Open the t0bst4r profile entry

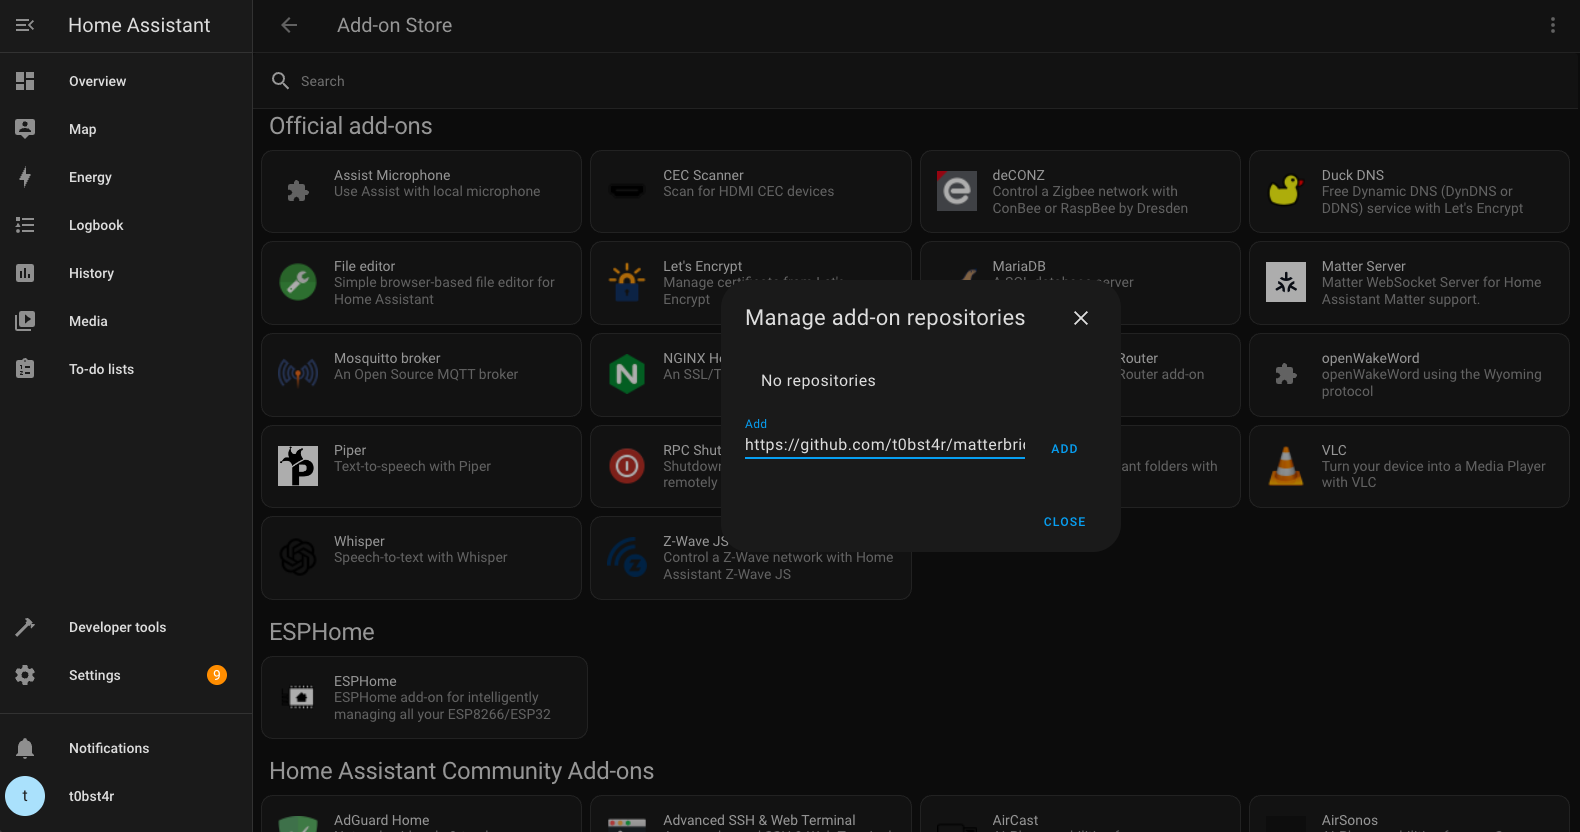pyautogui.click(x=126, y=796)
